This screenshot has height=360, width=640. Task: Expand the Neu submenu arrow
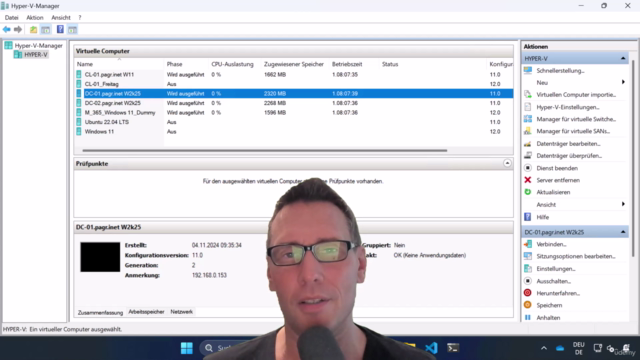coord(623,82)
